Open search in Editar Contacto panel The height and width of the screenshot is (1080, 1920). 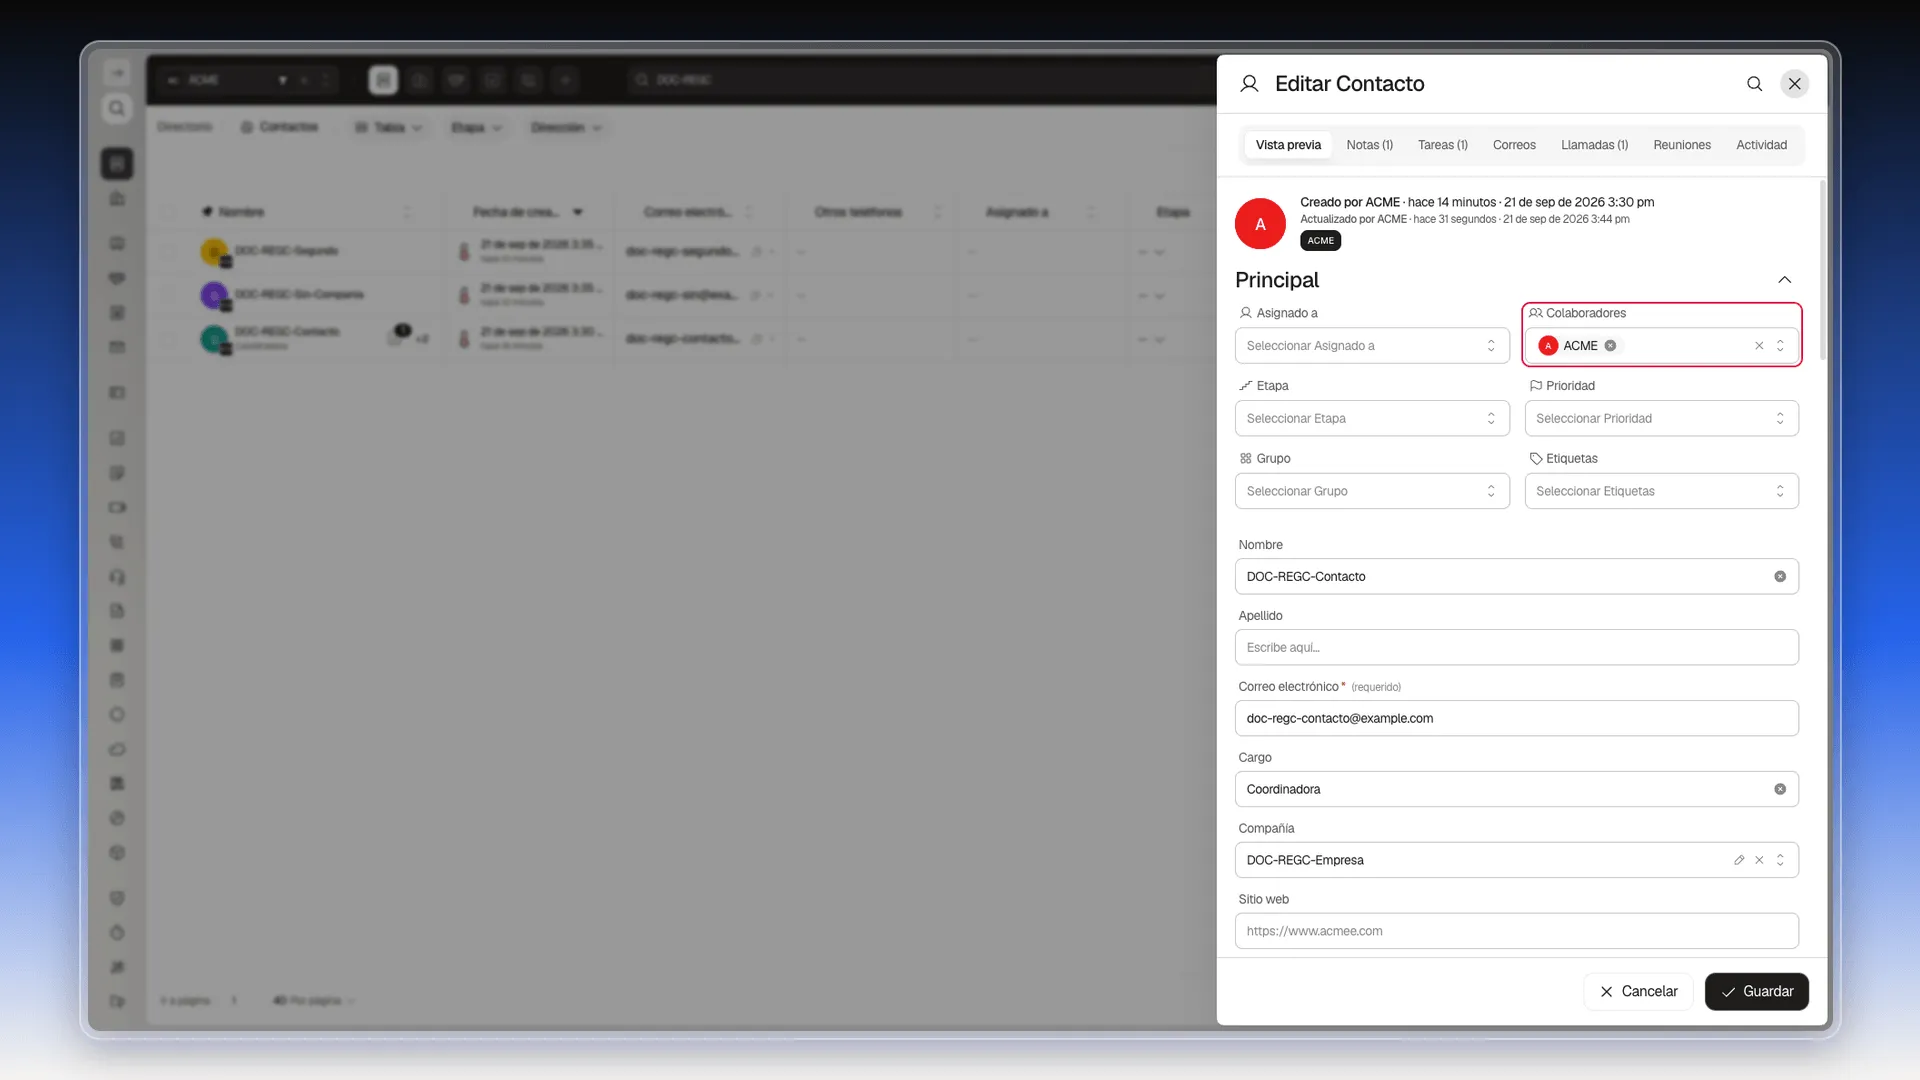[x=1754, y=84]
